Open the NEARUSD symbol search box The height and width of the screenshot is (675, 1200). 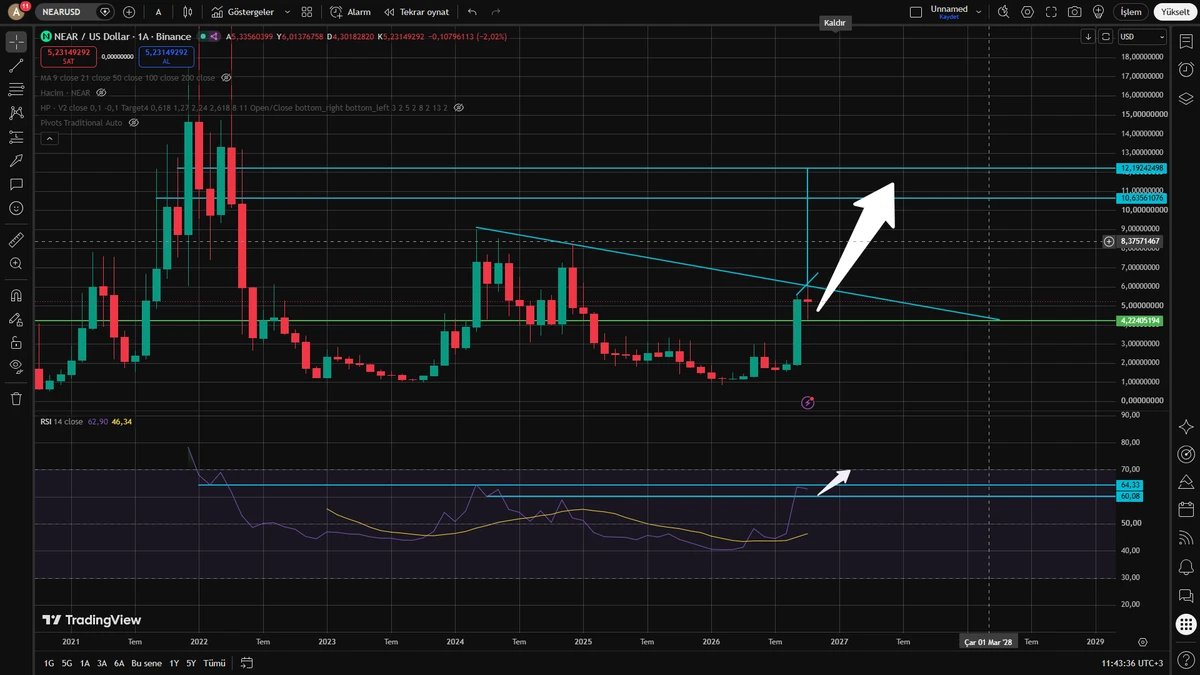(x=76, y=12)
